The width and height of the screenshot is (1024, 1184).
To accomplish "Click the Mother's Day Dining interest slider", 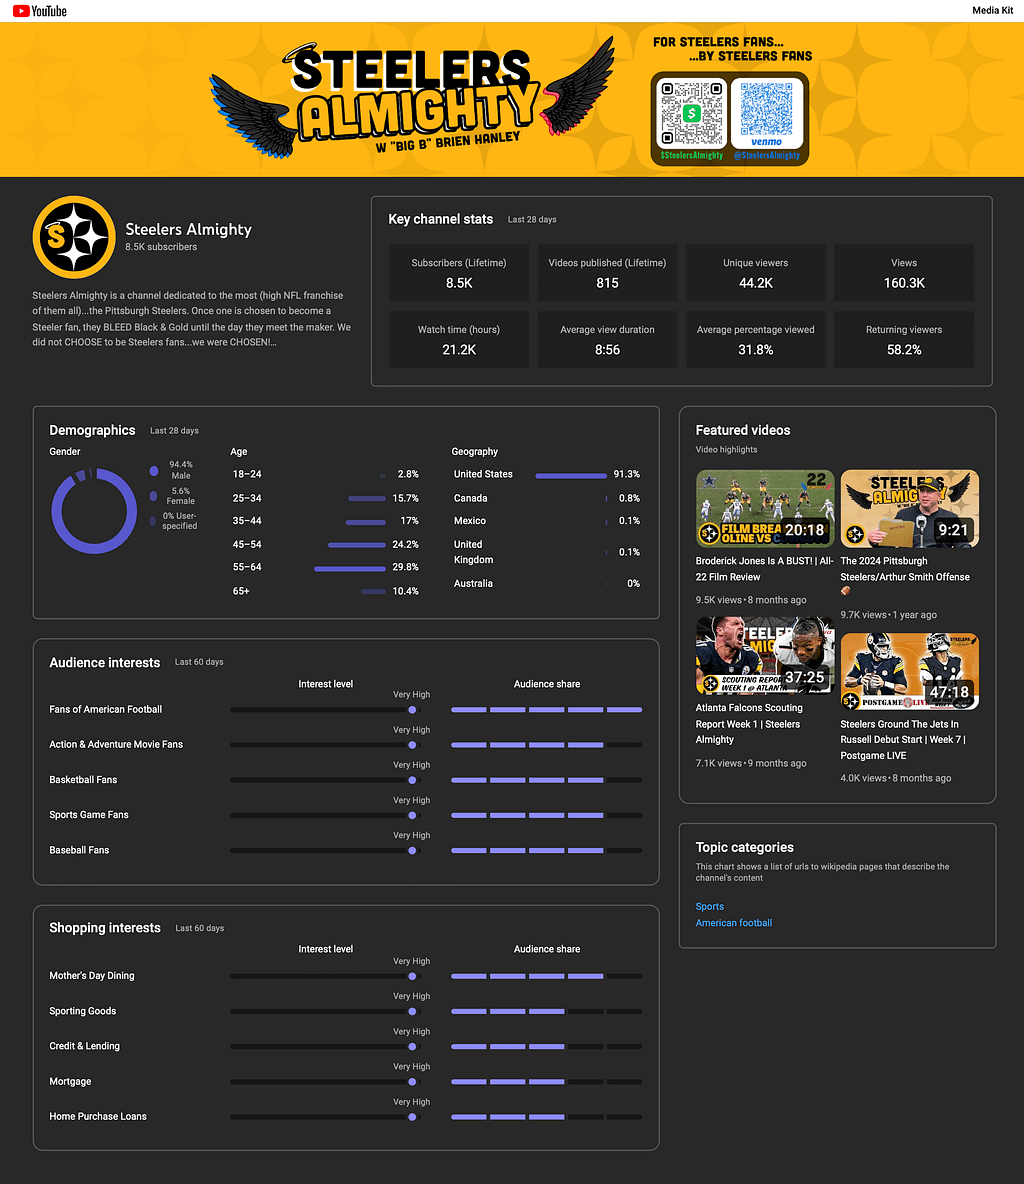I will click(x=325, y=976).
